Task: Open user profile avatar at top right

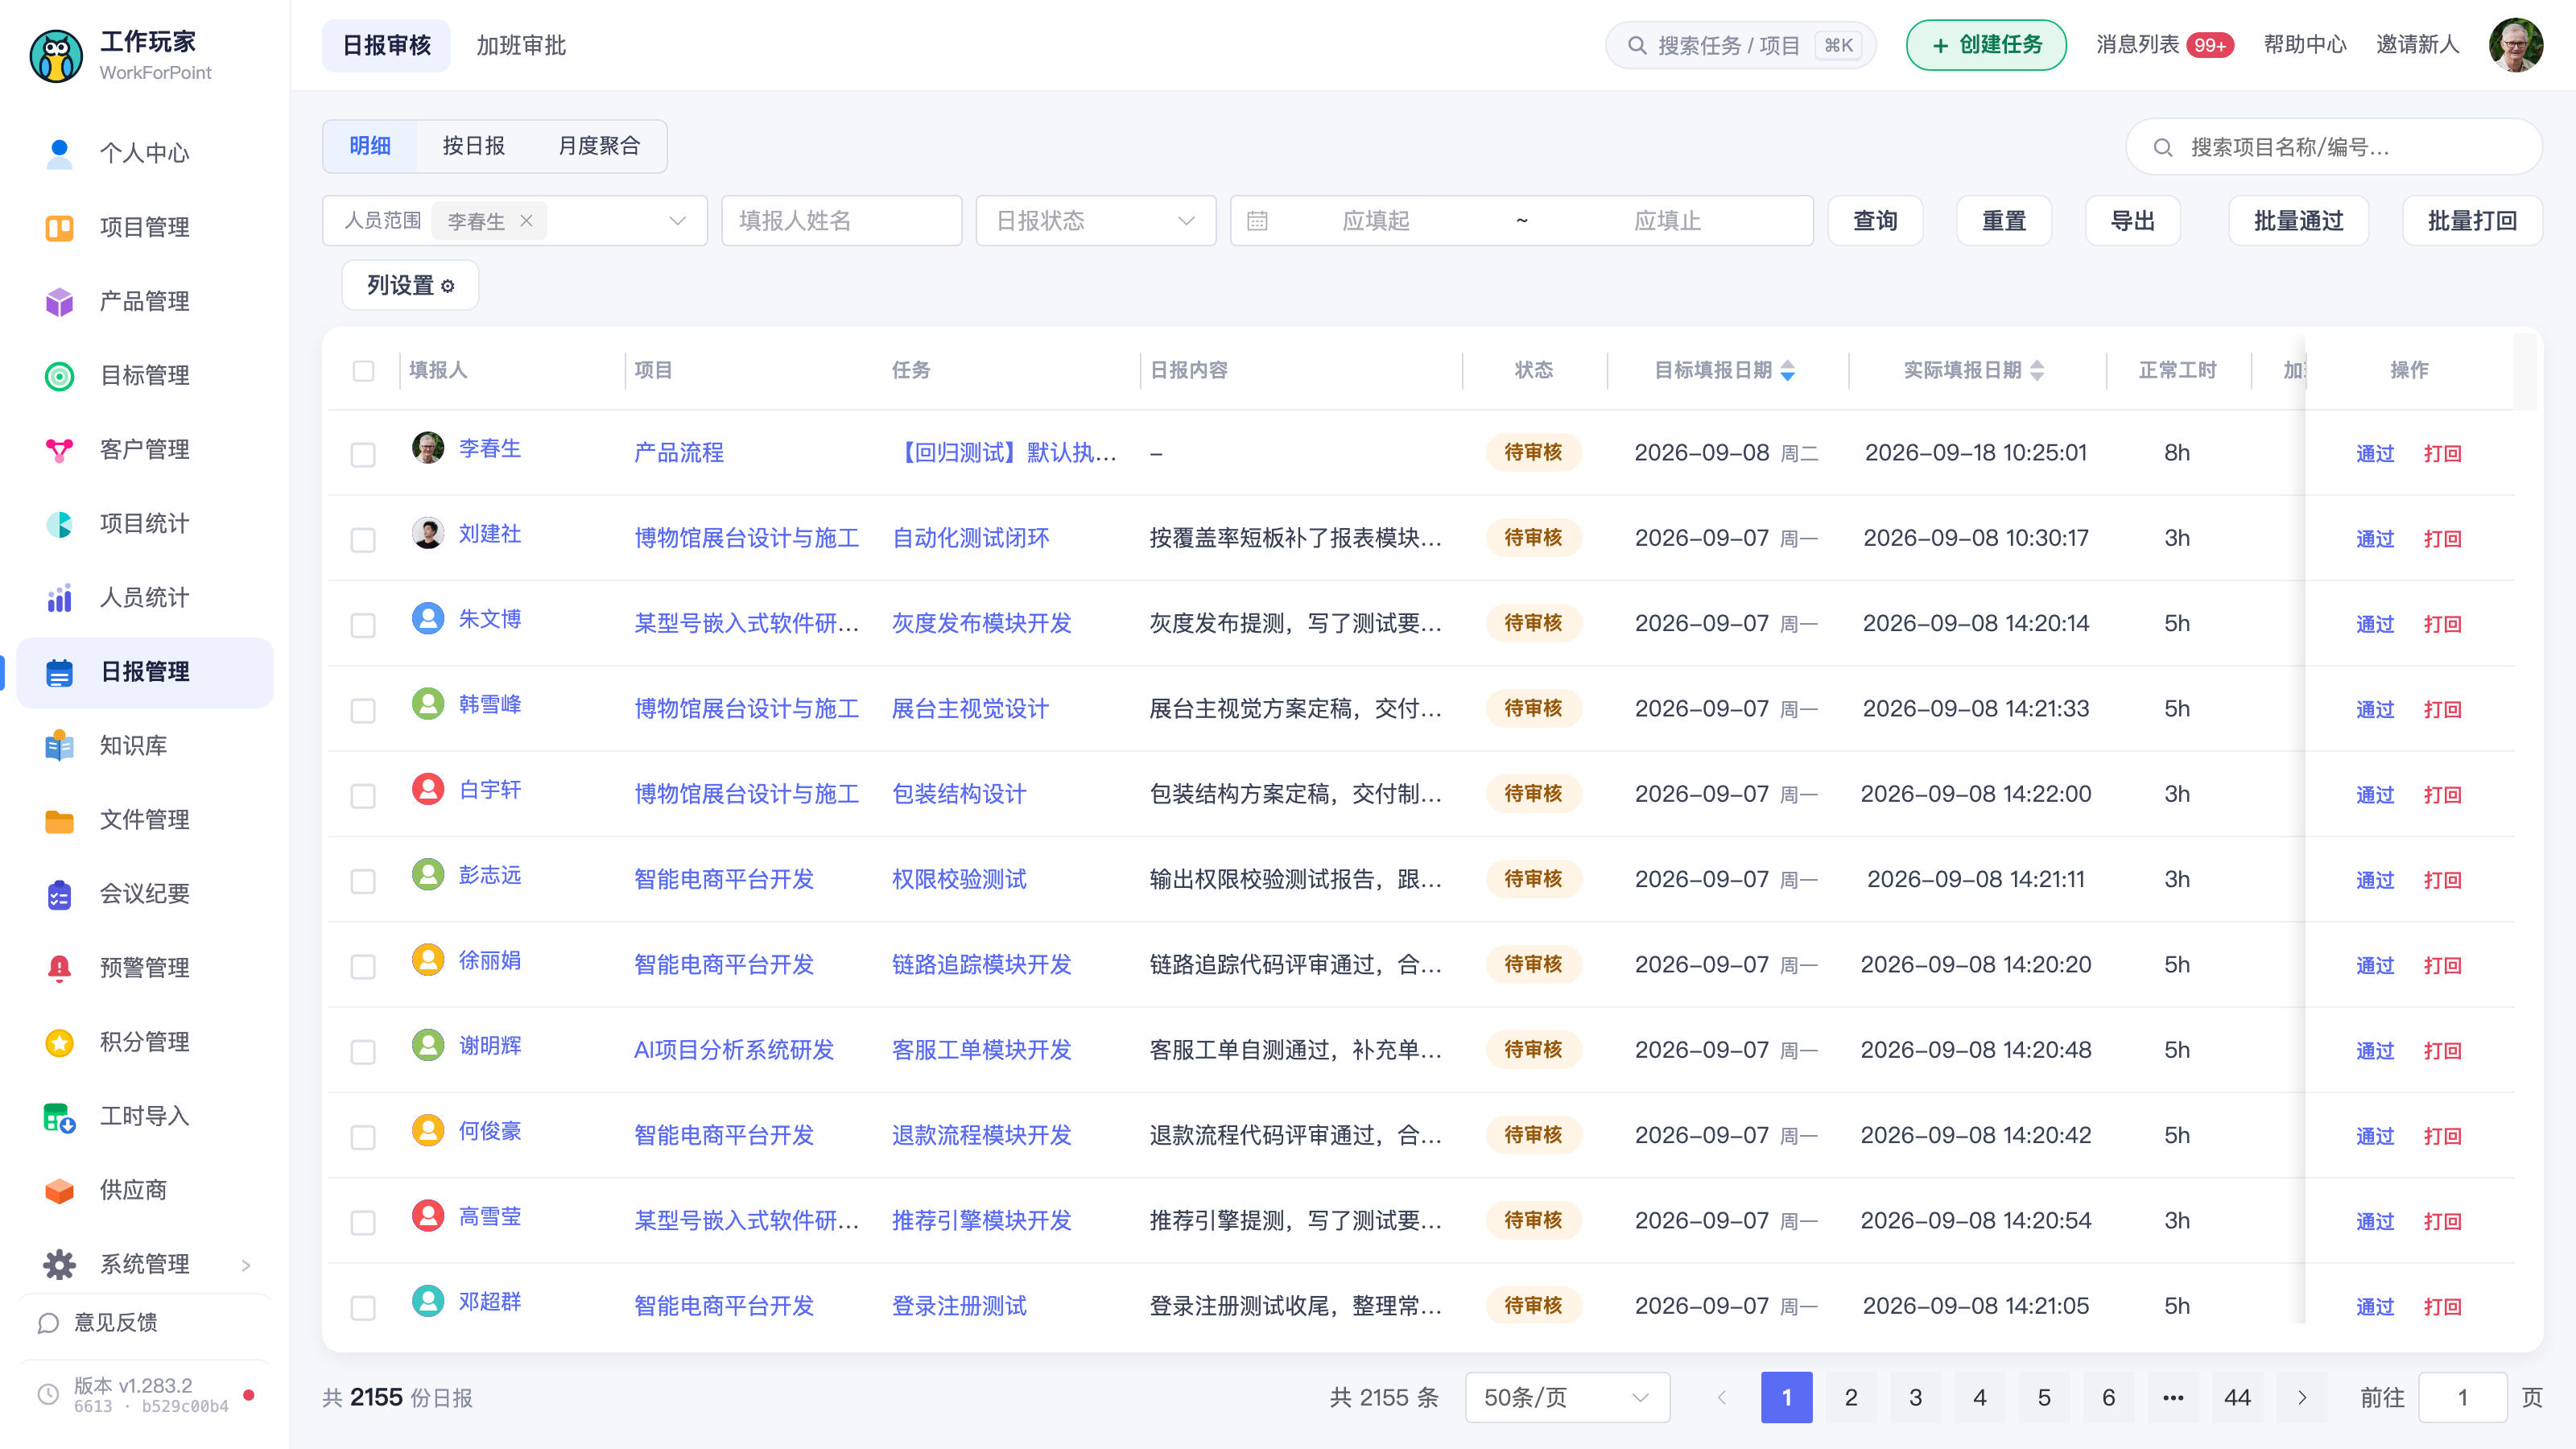Action: (x=2516, y=45)
